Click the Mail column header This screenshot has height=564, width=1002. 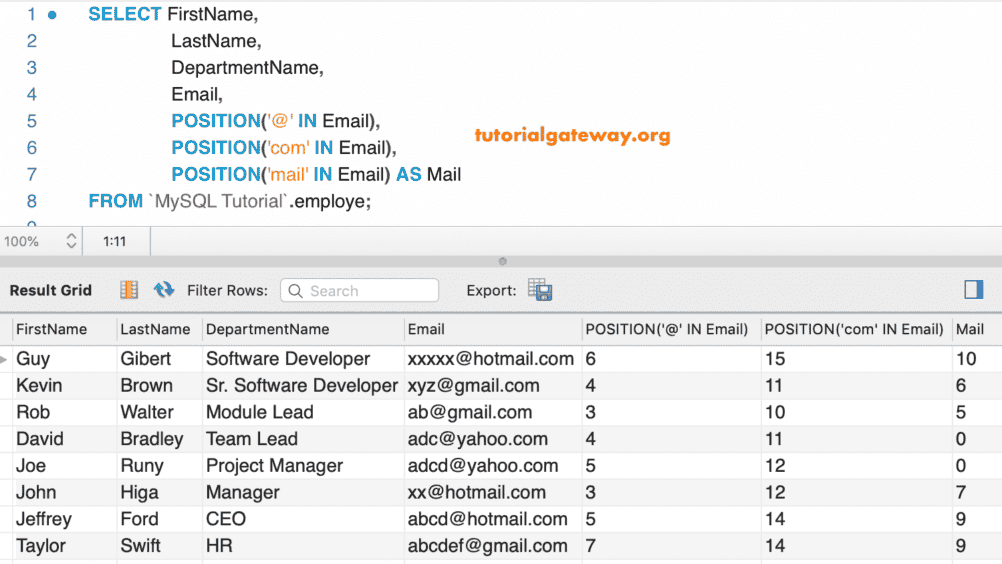tap(969, 329)
